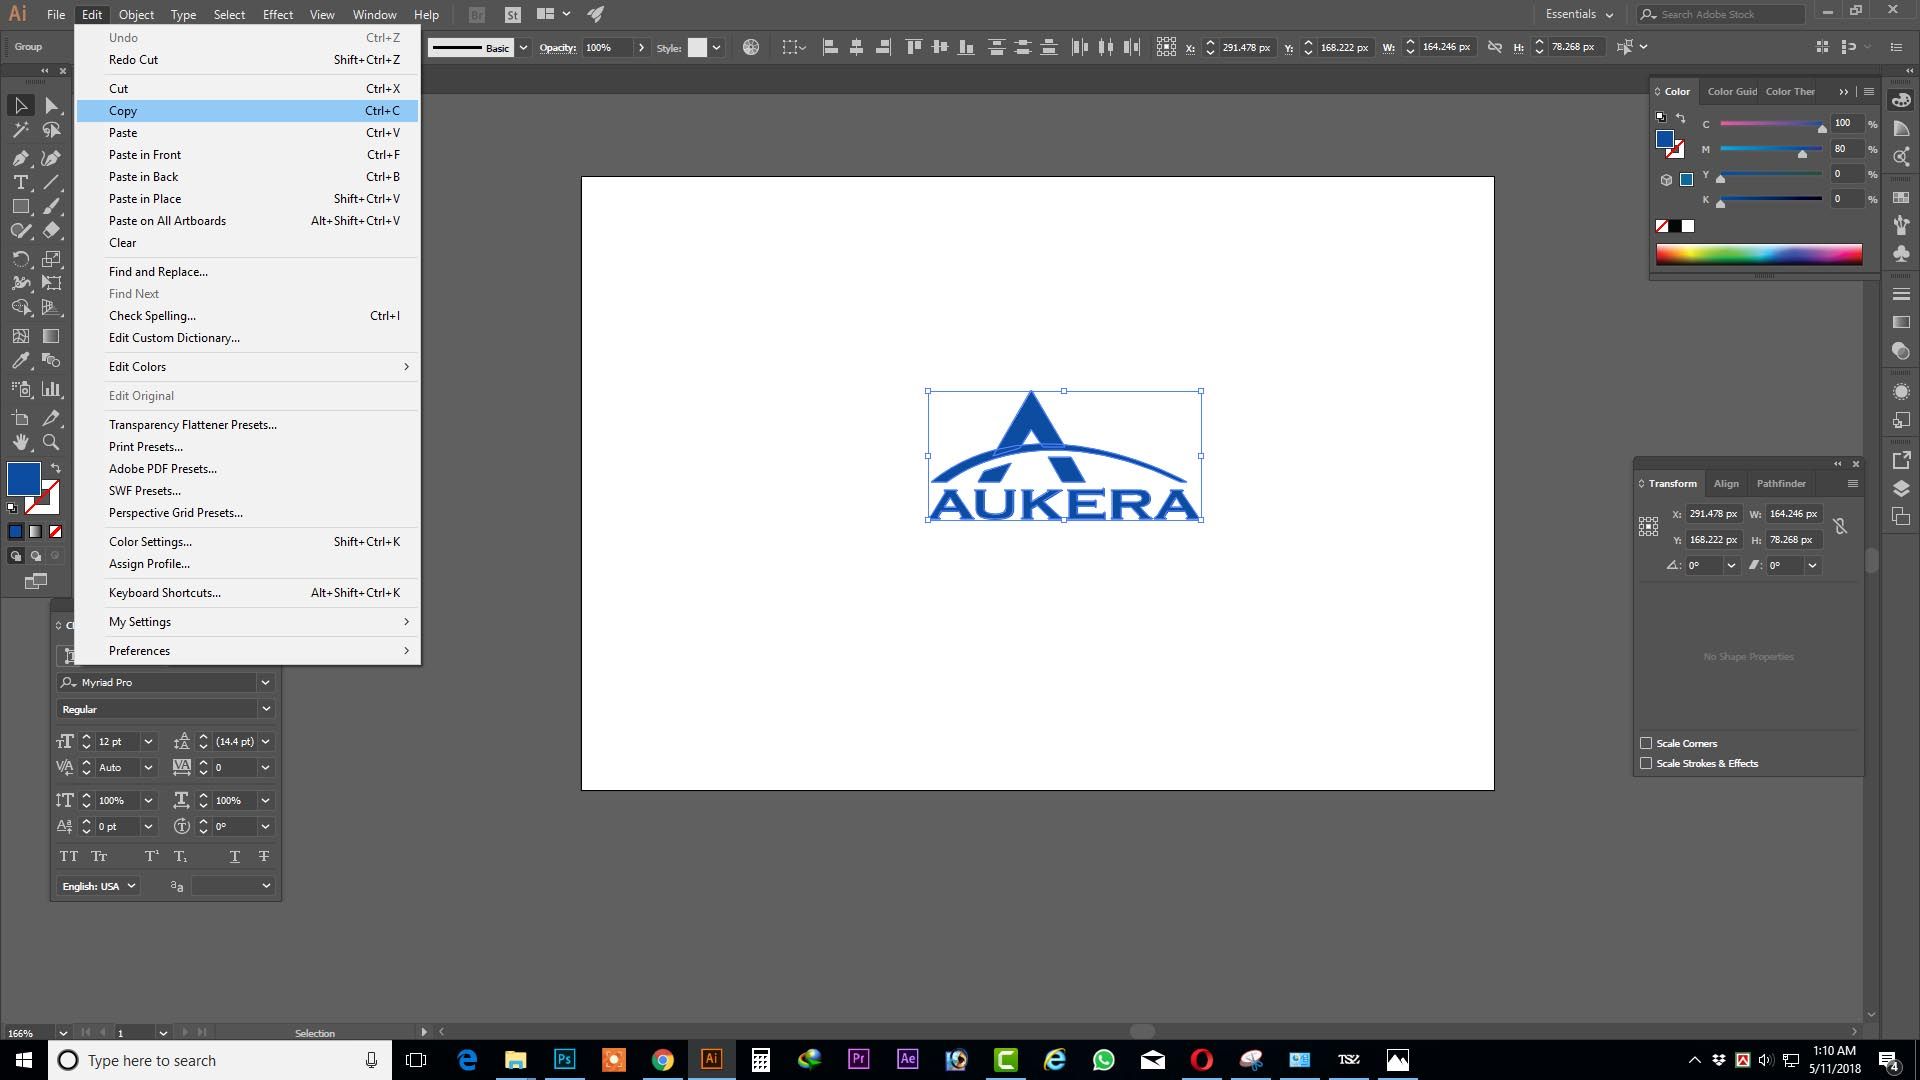Select the Selection tool arrow
The width and height of the screenshot is (1920, 1080).
(x=20, y=105)
